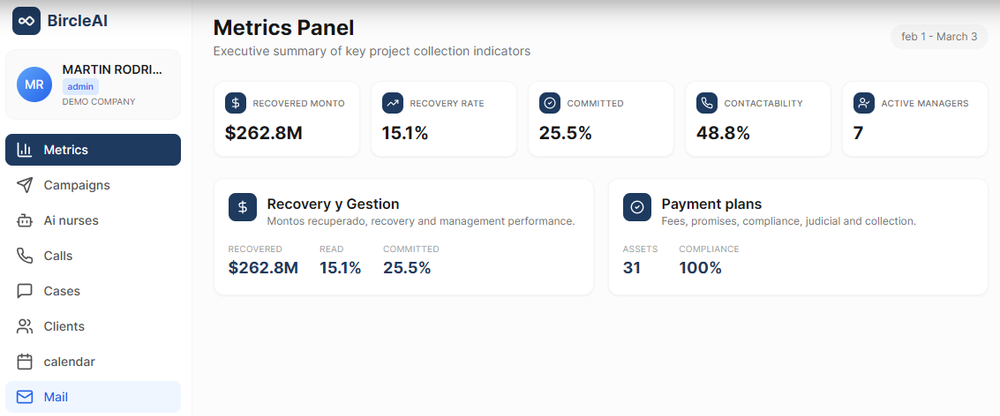This screenshot has width=1000, height=416.
Task: Open the Payment plans panel
Action: click(x=797, y=237)
